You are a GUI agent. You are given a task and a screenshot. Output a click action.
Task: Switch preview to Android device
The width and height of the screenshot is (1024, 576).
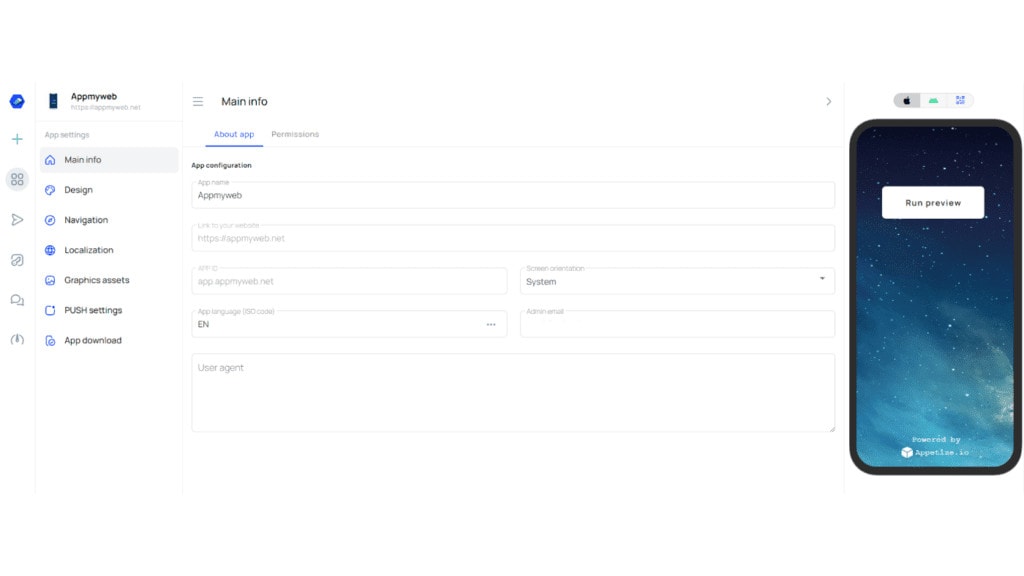click(x=933, y=101)
